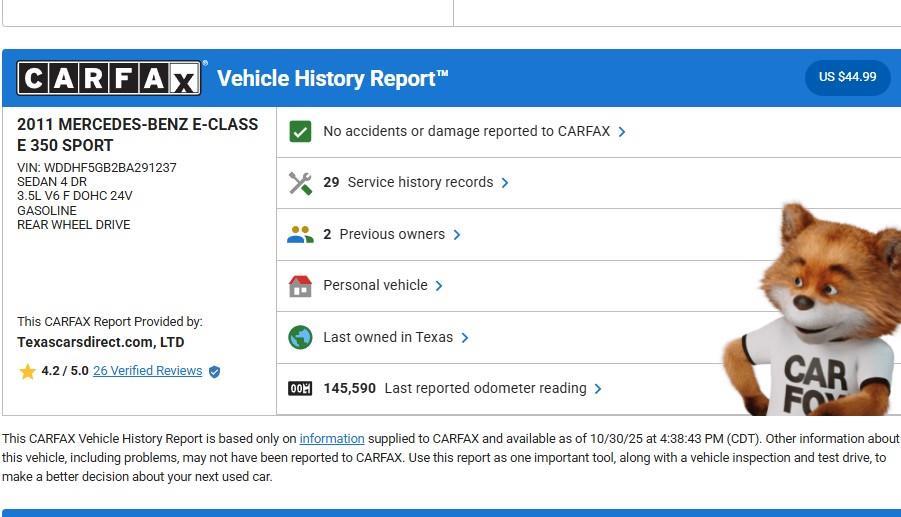Image resolution: width=901 pixels, height=517 pixels.
Task: Expand the personal vehicle chevron
Action: [x=439, y=286]
